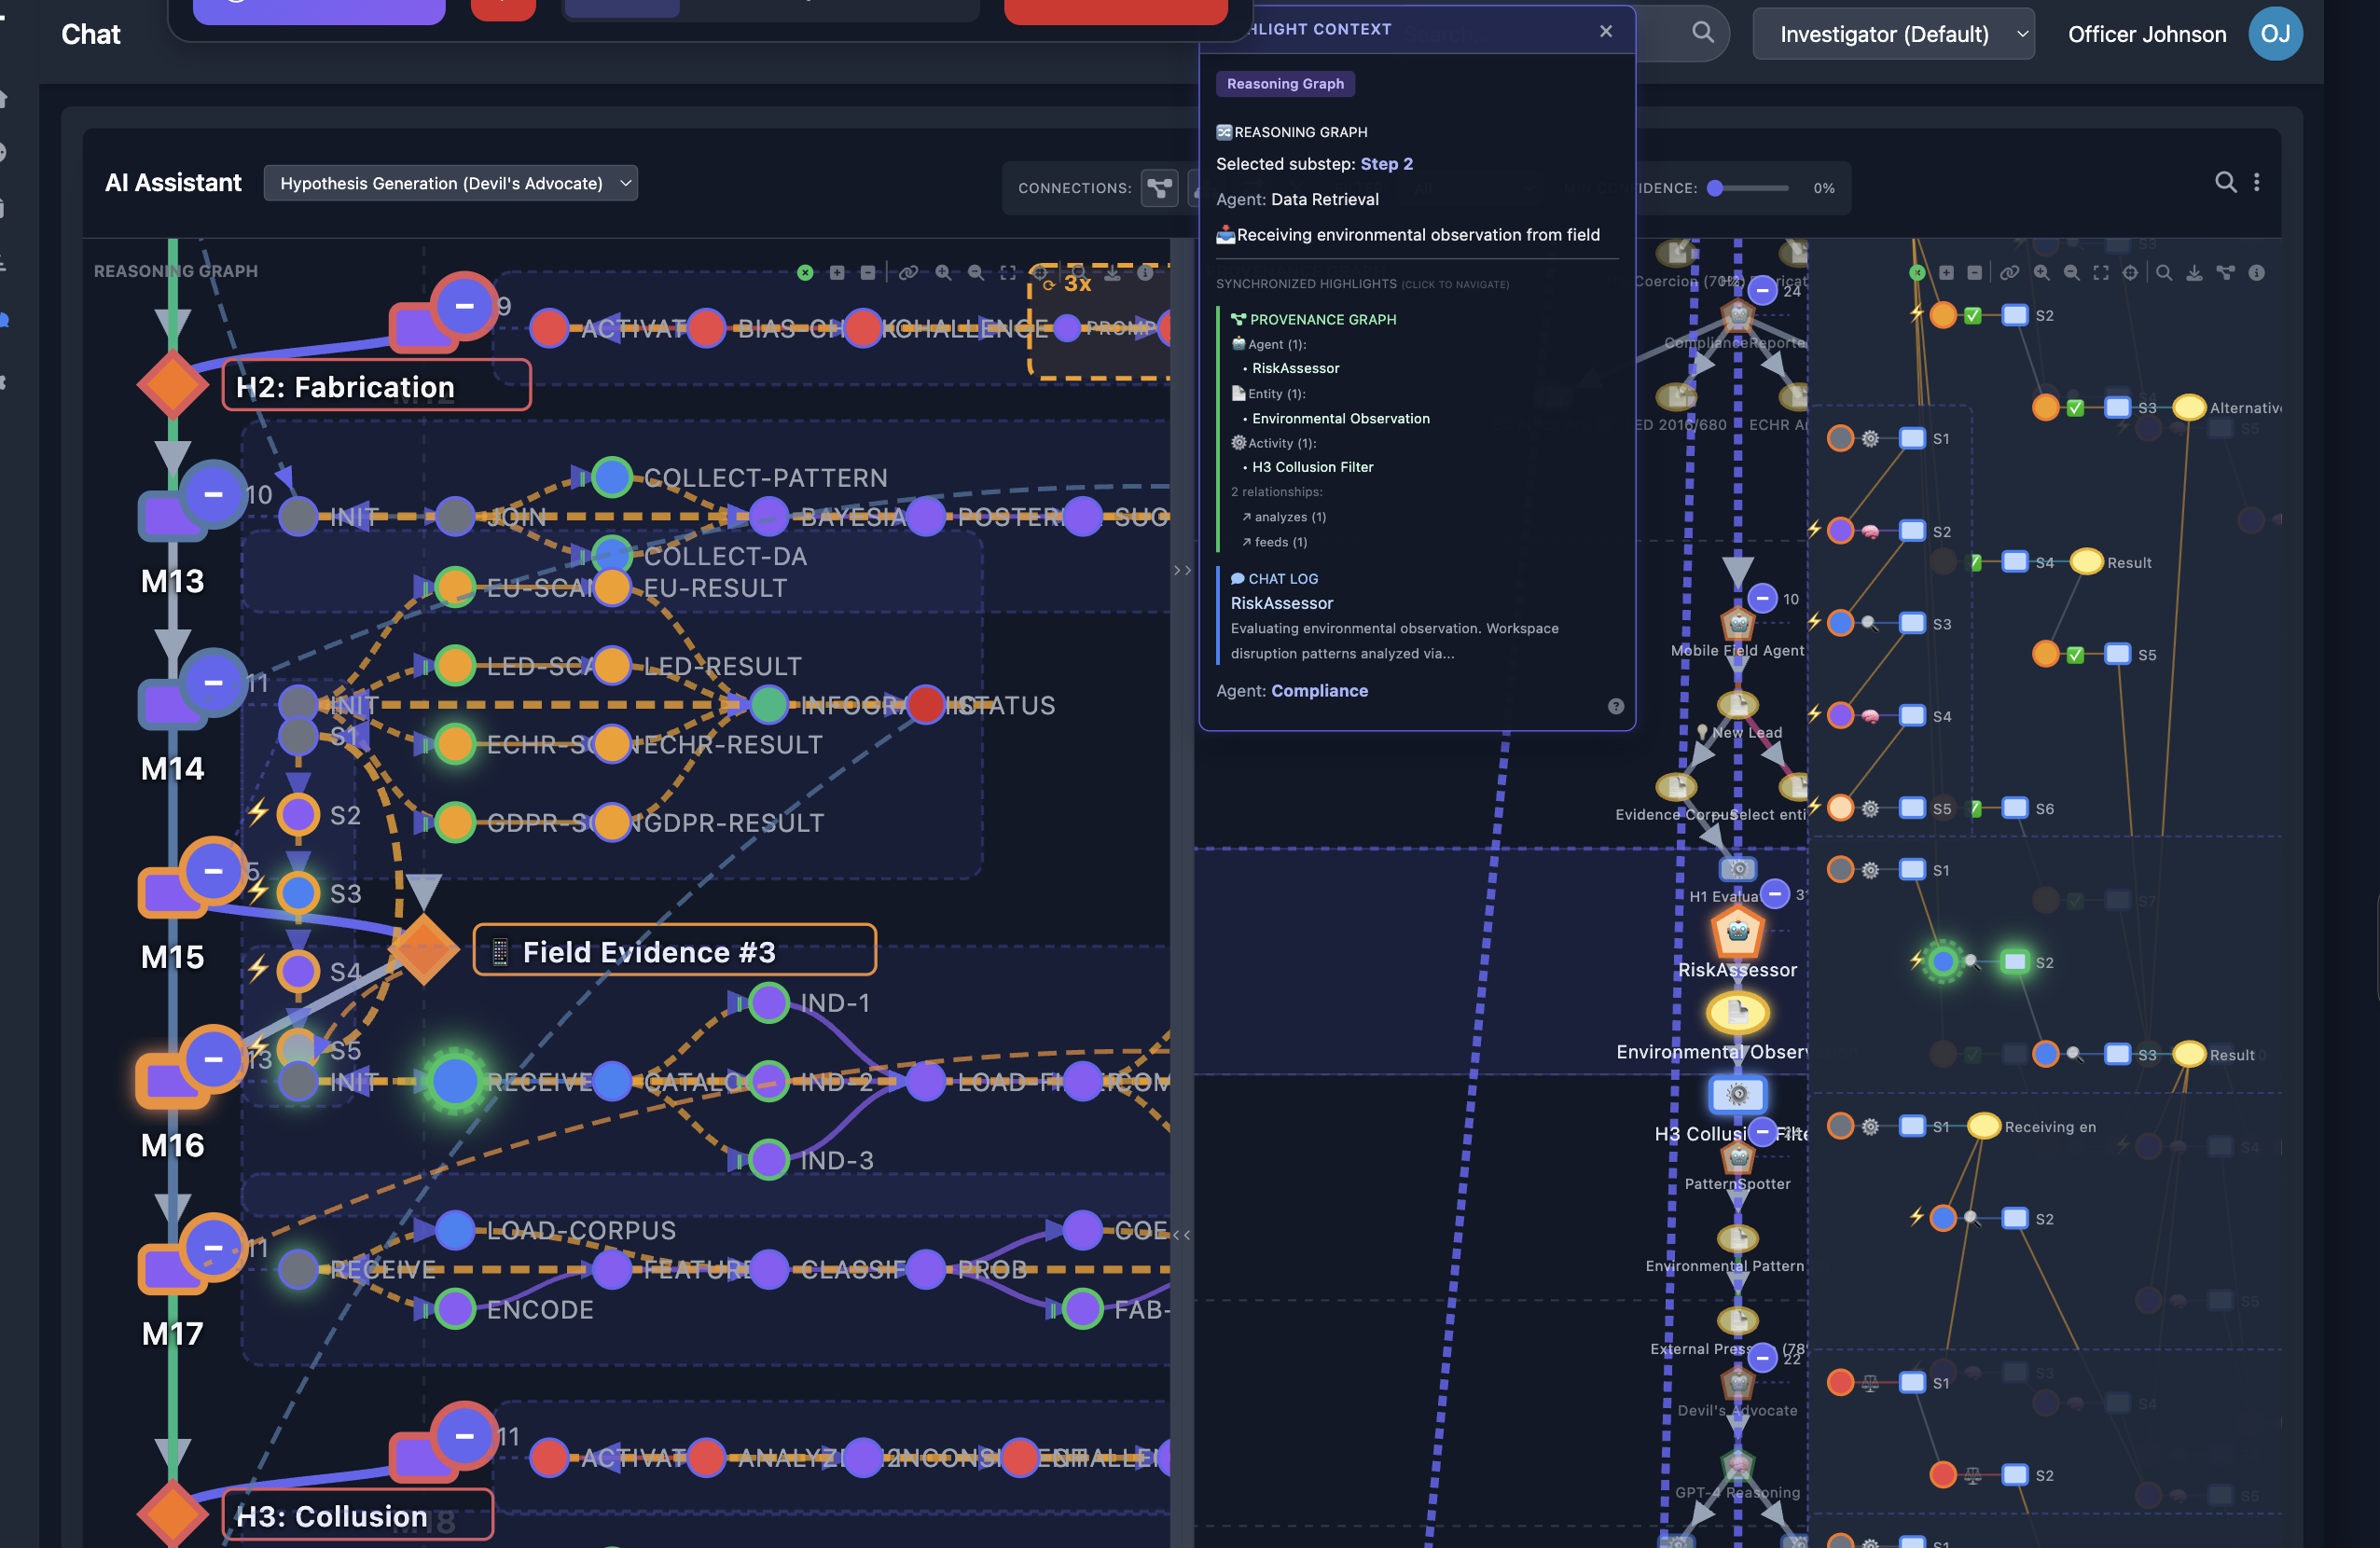This screenshot has width=2380, height=1548.
Task: Zoom out on the right substep graph
Action: [x=2071, y=272]
